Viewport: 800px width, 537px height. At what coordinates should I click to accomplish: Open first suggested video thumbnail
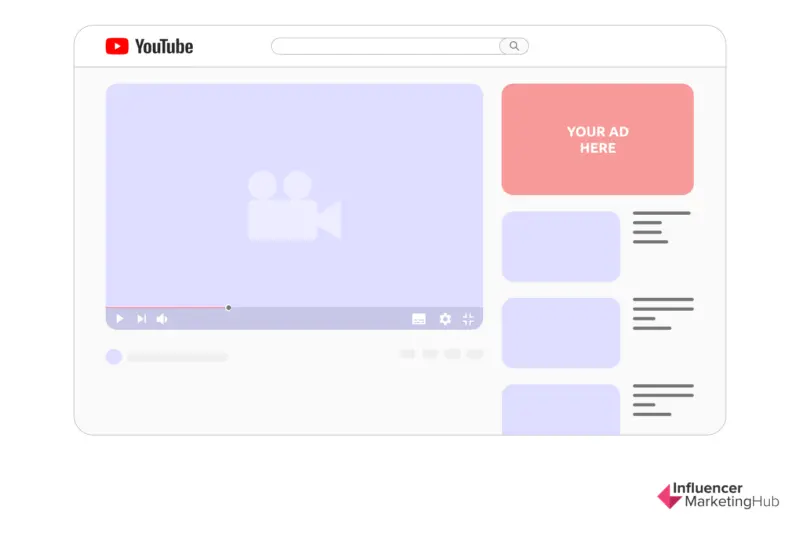pyautogui.click(x=561, y=246)
